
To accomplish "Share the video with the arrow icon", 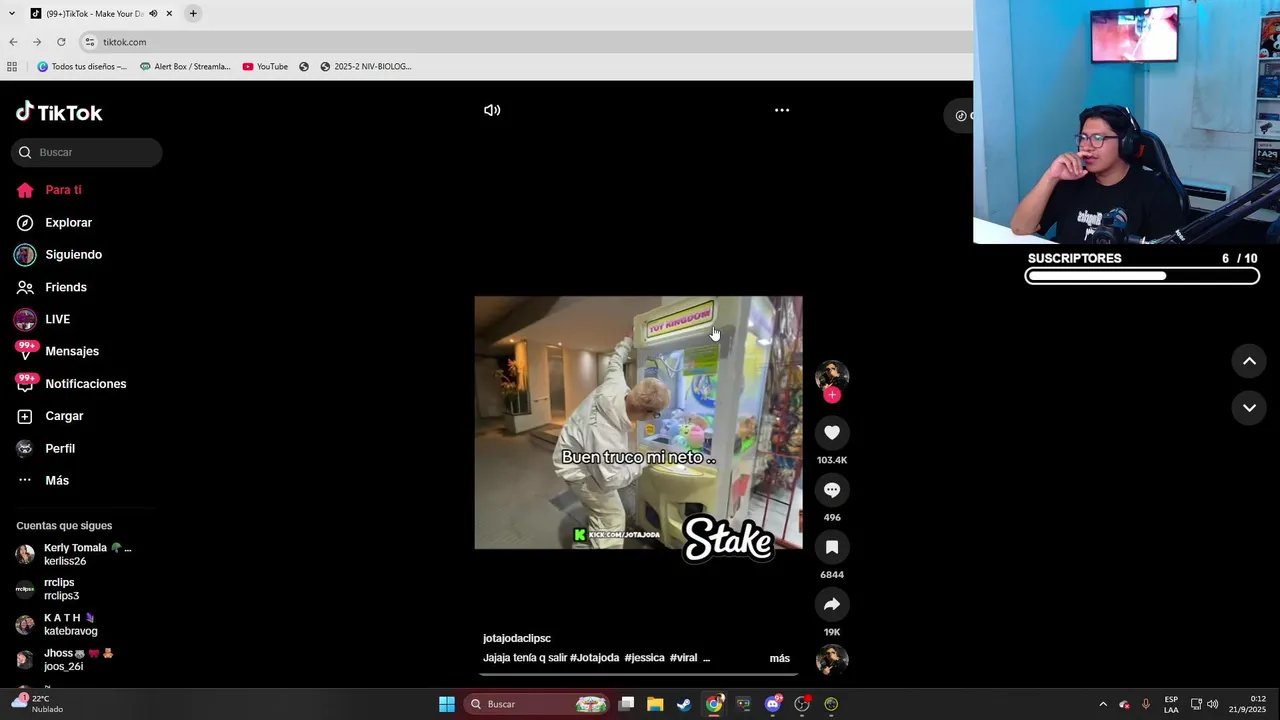I will [x=832, y=604].
